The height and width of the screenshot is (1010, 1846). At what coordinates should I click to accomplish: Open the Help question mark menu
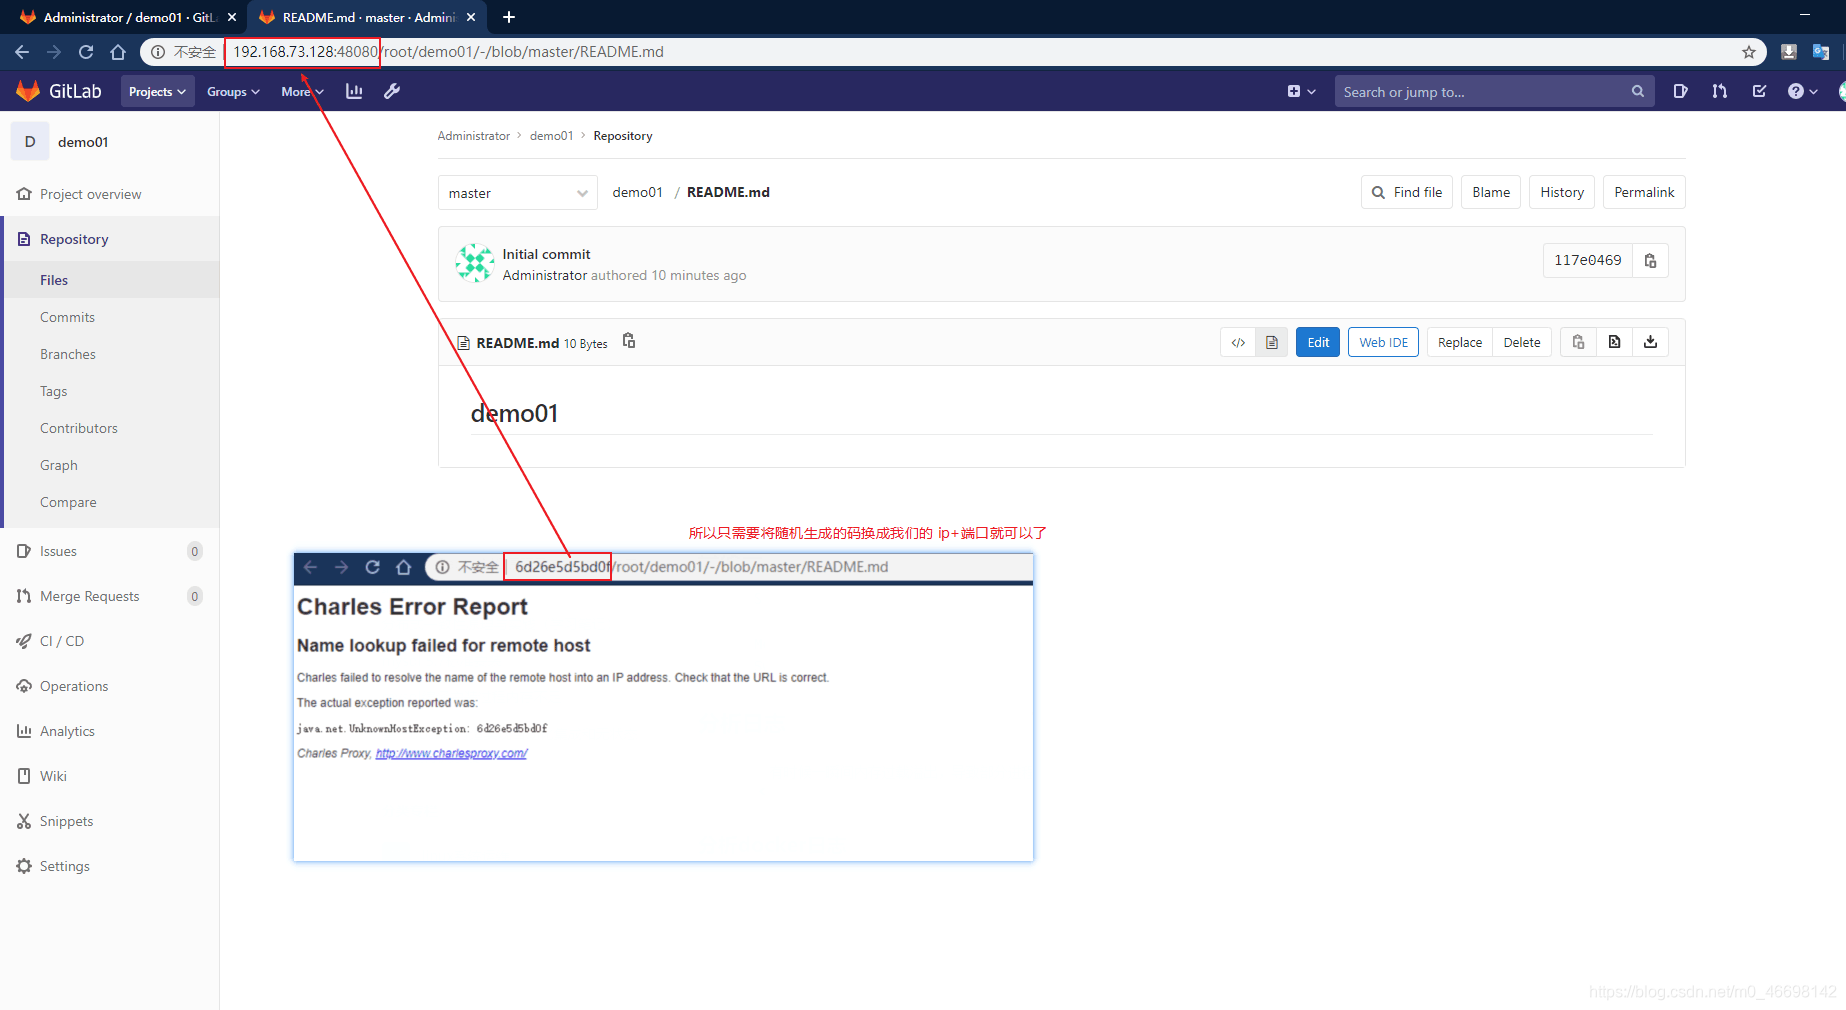(1802, 91)
